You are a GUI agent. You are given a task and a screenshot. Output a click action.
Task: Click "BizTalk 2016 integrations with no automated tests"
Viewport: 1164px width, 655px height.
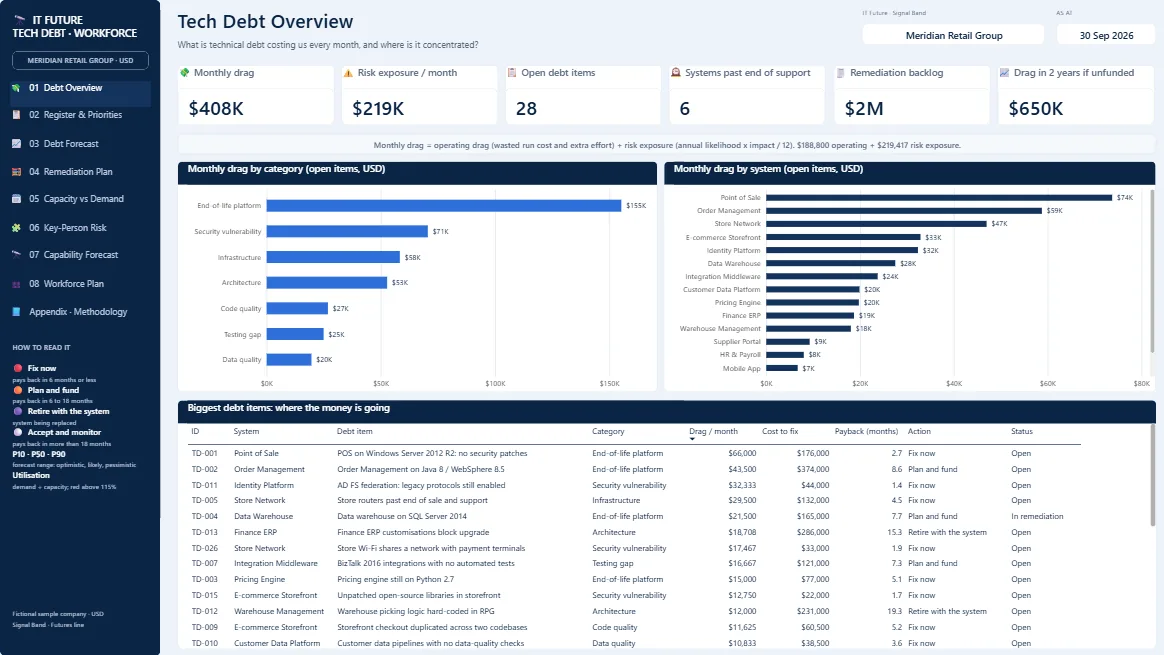point(426,564)
